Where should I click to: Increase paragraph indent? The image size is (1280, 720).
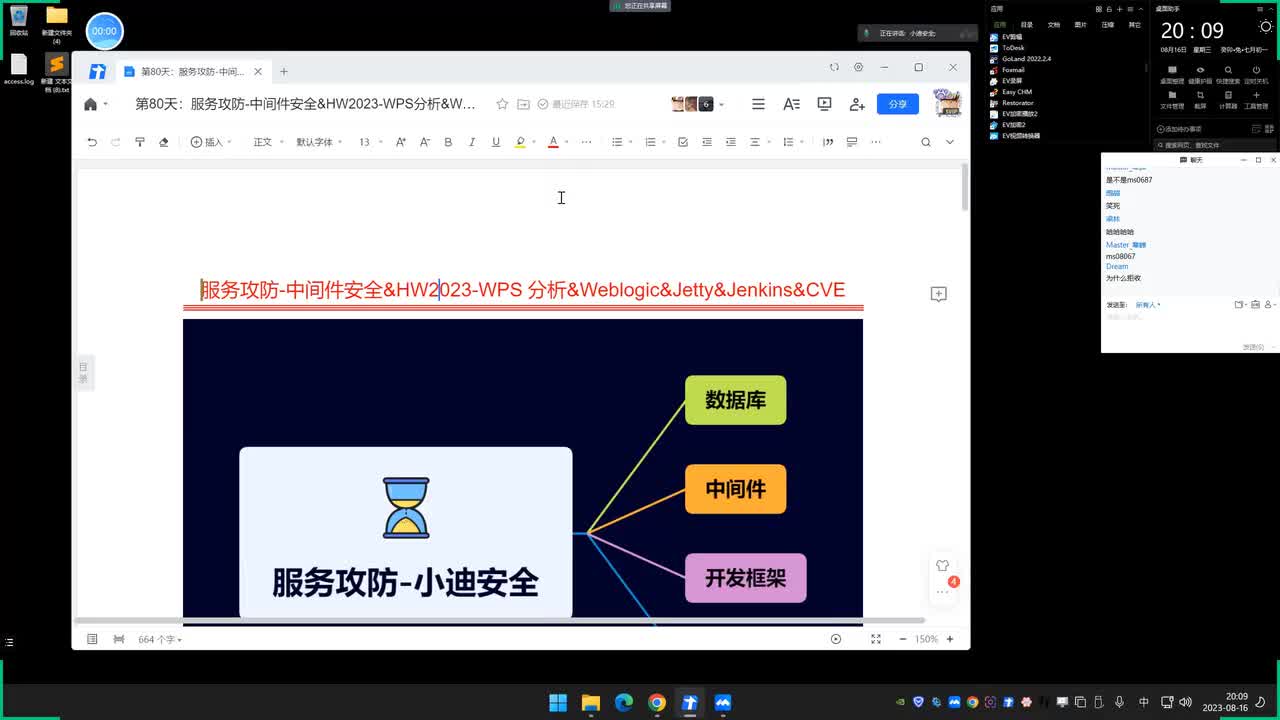[x=731, y=142]
